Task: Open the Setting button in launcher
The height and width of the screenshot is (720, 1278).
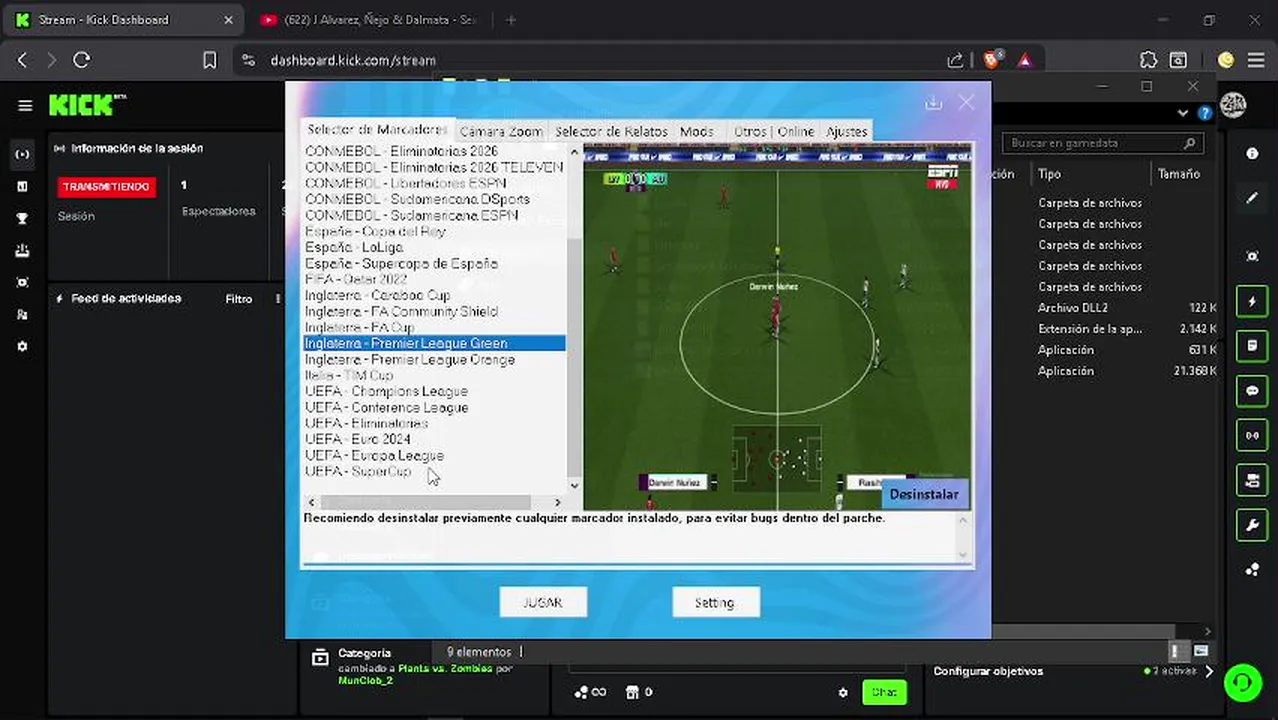Action: tap(715, 602)
